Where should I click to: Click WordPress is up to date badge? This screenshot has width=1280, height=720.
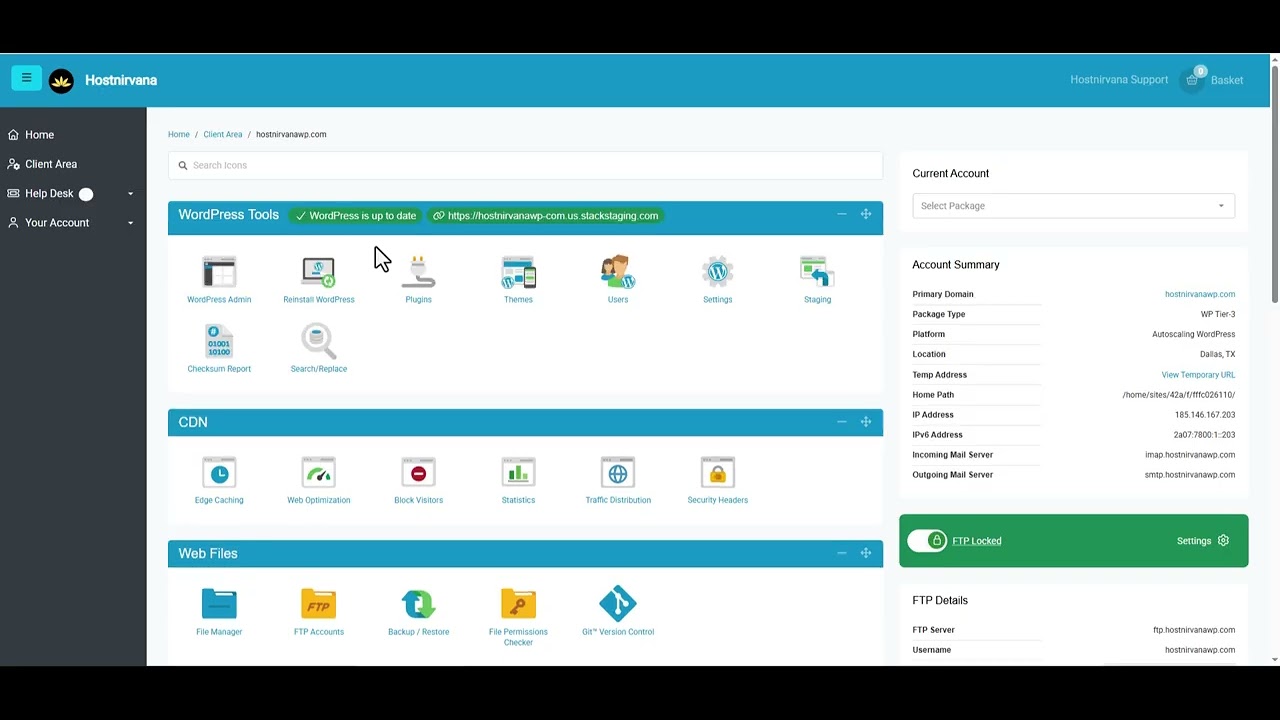(355, 215)
